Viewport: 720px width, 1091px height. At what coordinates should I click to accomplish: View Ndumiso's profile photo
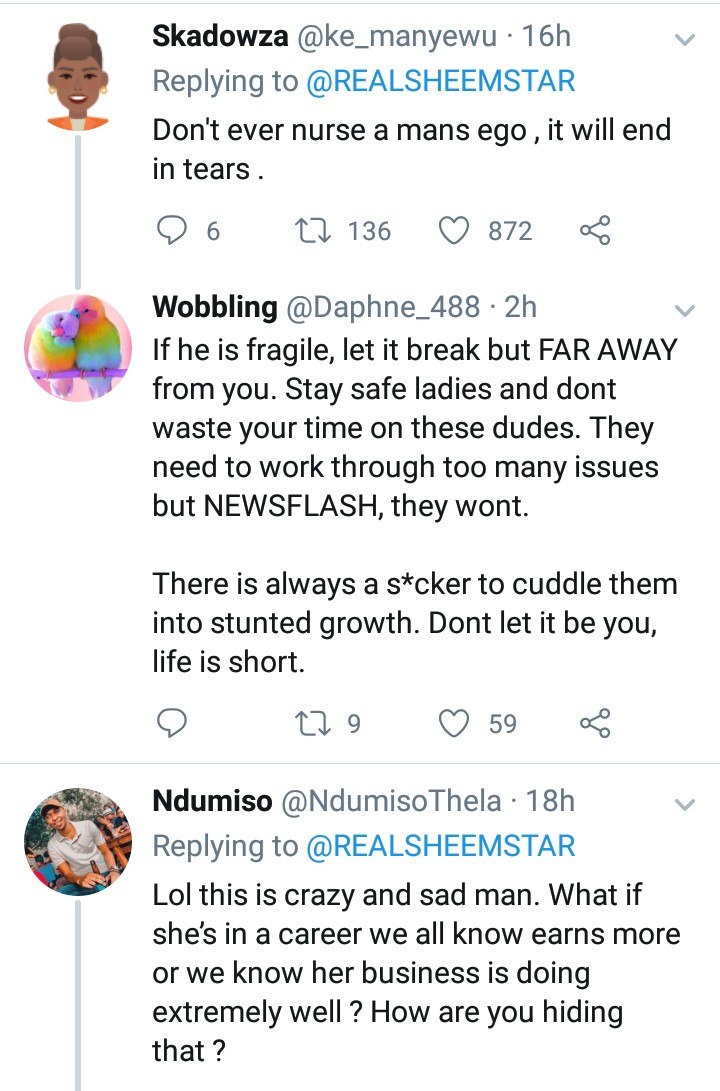78,841
